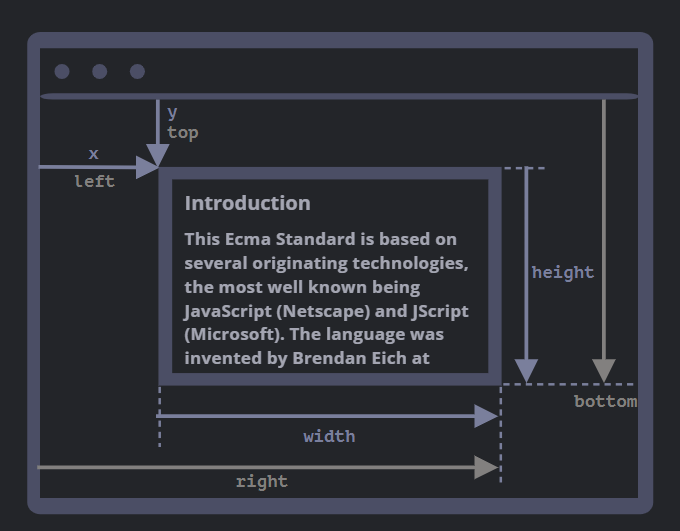Click the arrowhead of the height arrow

526,371
